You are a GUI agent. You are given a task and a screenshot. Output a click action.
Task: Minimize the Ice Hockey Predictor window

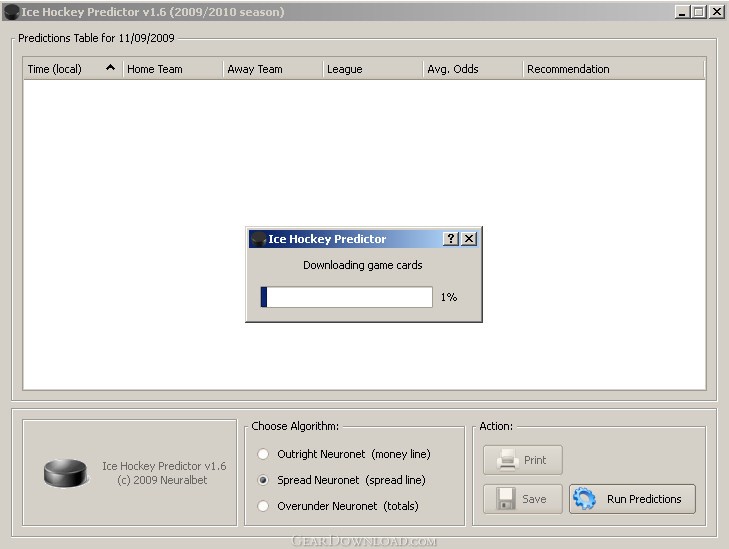tap(682, 12)
